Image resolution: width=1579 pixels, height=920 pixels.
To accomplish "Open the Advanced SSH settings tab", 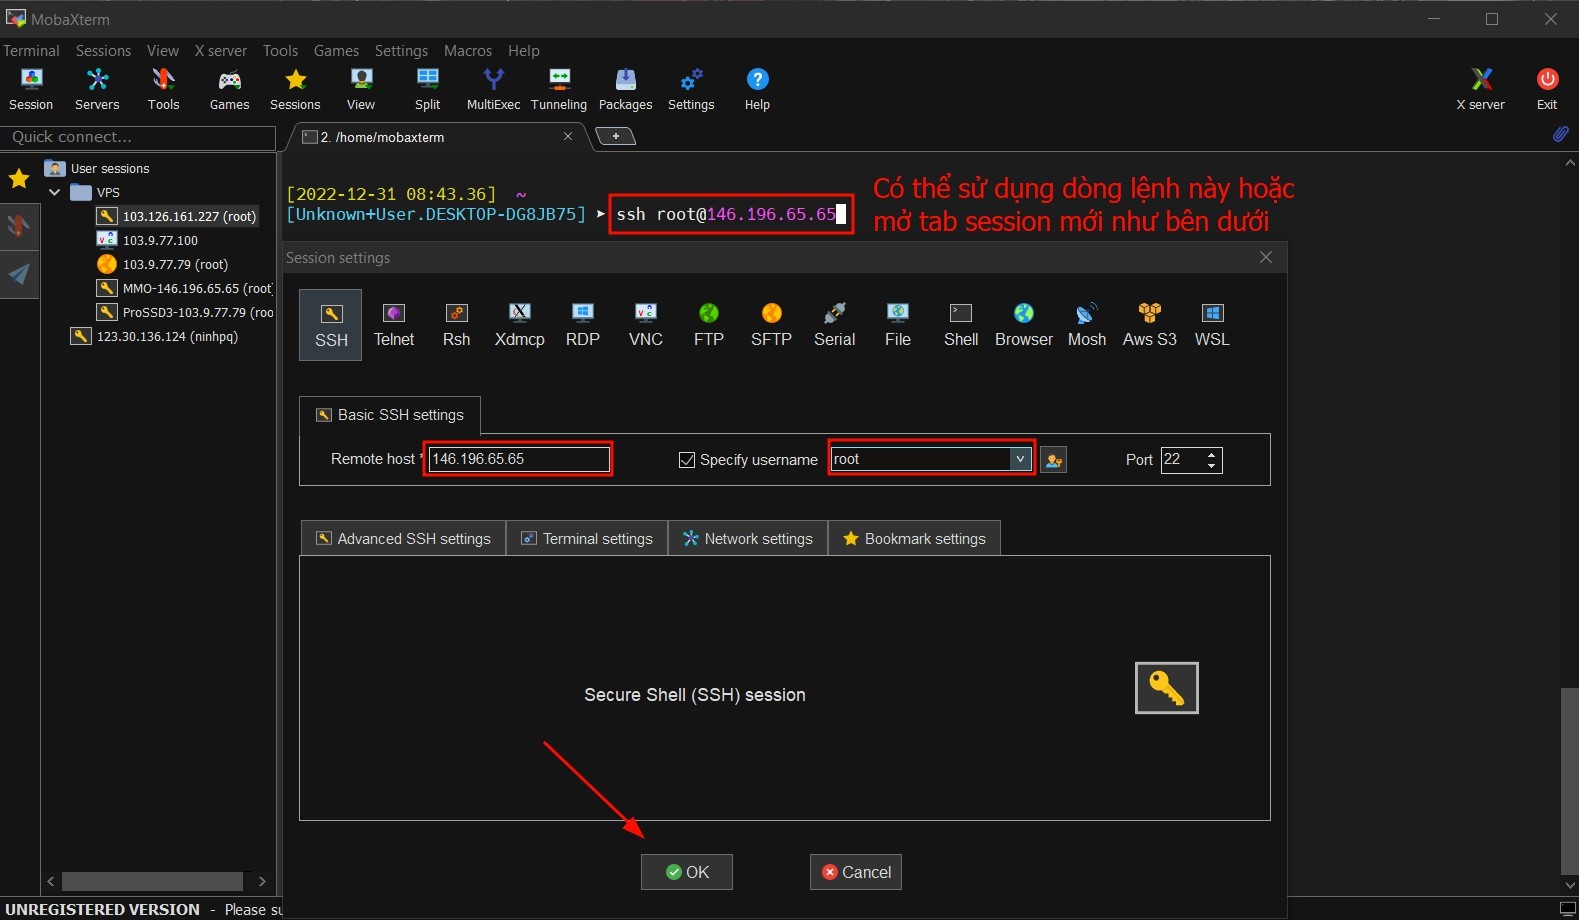I will (x=403, y=538).
